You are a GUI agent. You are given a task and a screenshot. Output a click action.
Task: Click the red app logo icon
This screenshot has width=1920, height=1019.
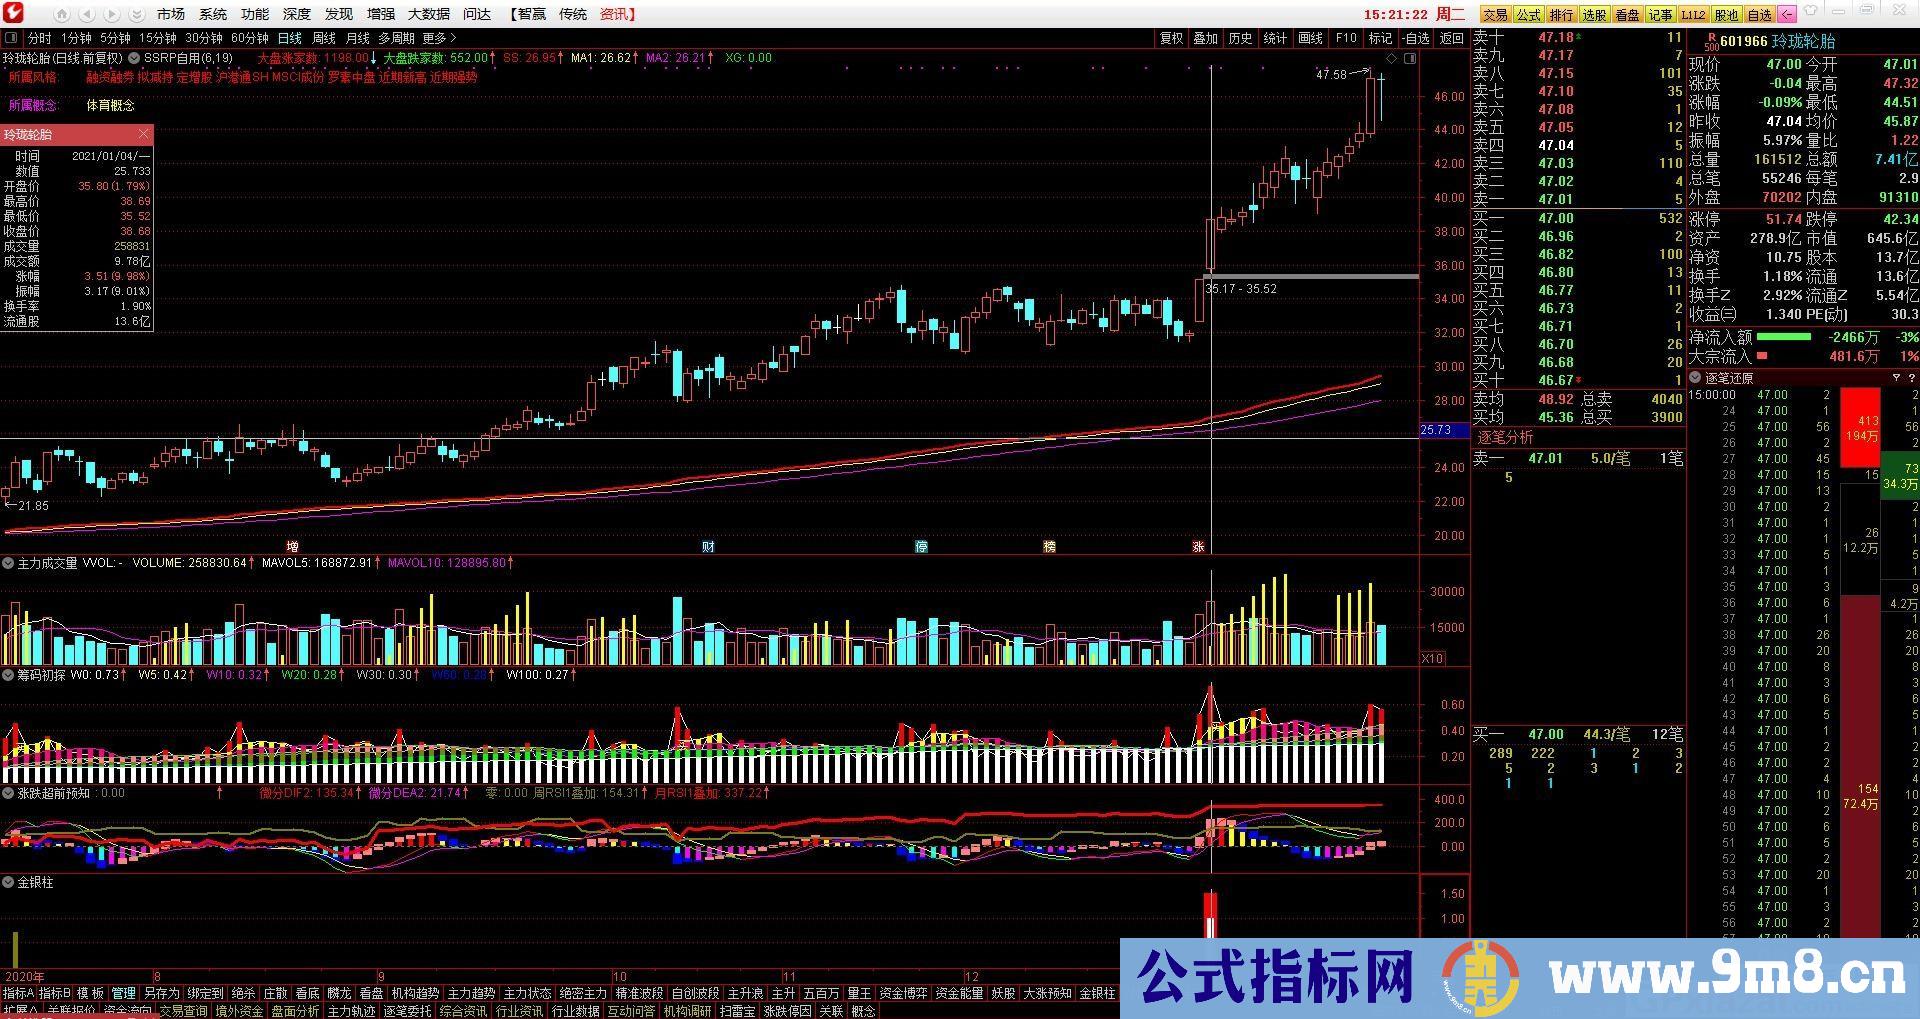(14, 13)
